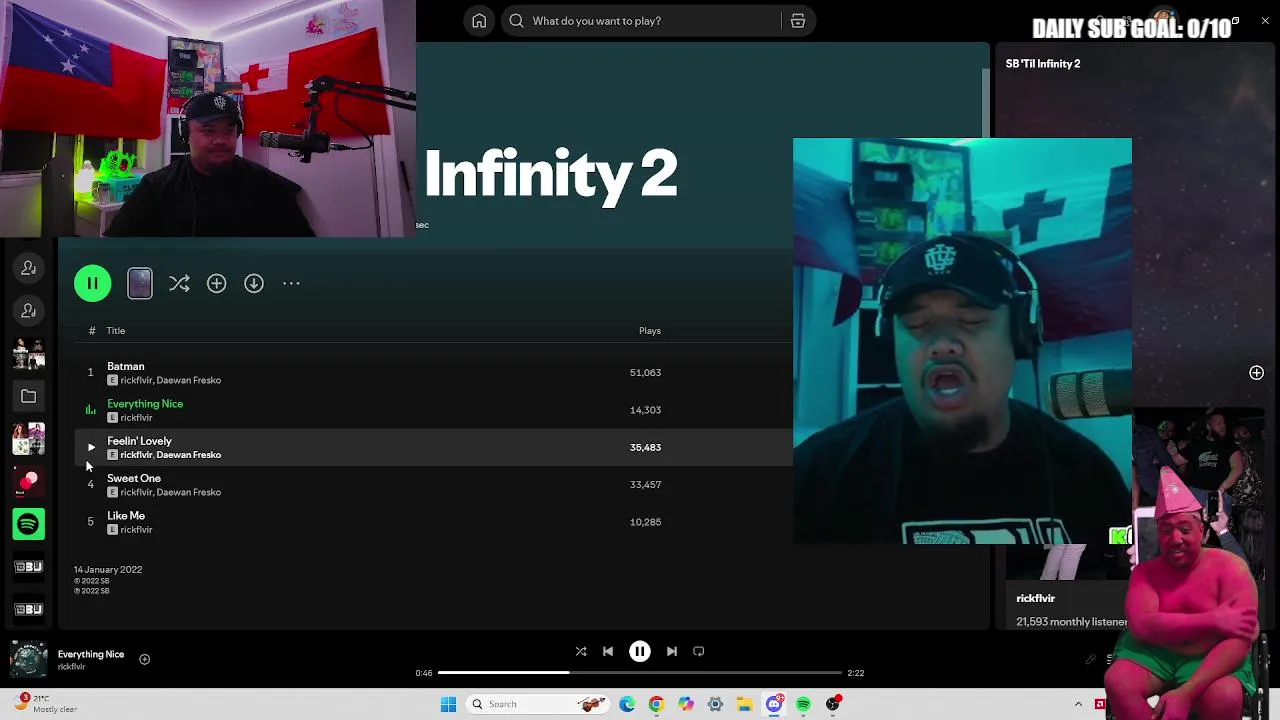Open the green Spotify playlist tile in sidebar
The height and width of the screenshot is (720, 1280).
28,524
